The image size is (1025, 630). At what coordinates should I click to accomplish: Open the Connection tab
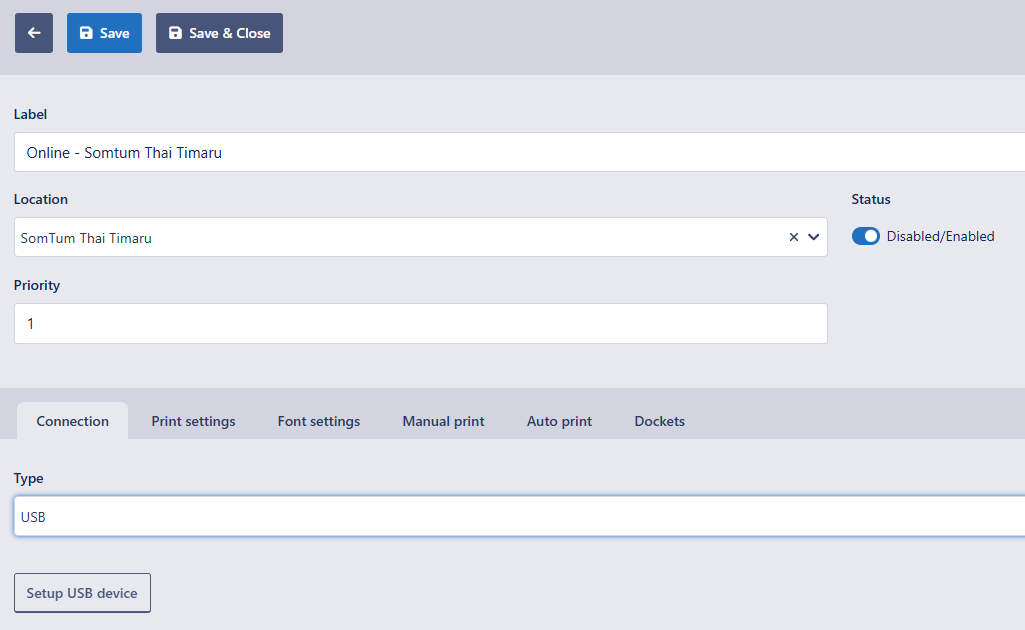click(x=73, y=421)
